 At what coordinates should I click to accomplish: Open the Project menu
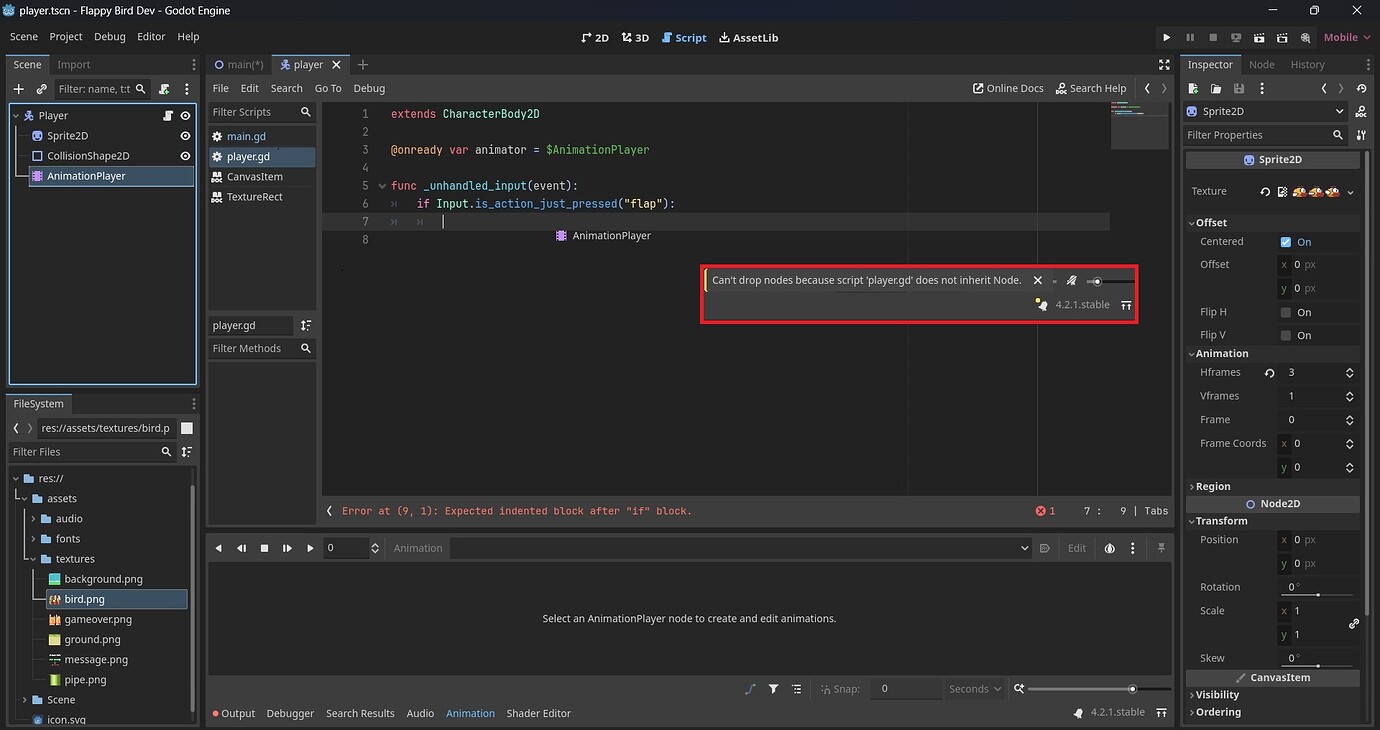coord(66,36)
